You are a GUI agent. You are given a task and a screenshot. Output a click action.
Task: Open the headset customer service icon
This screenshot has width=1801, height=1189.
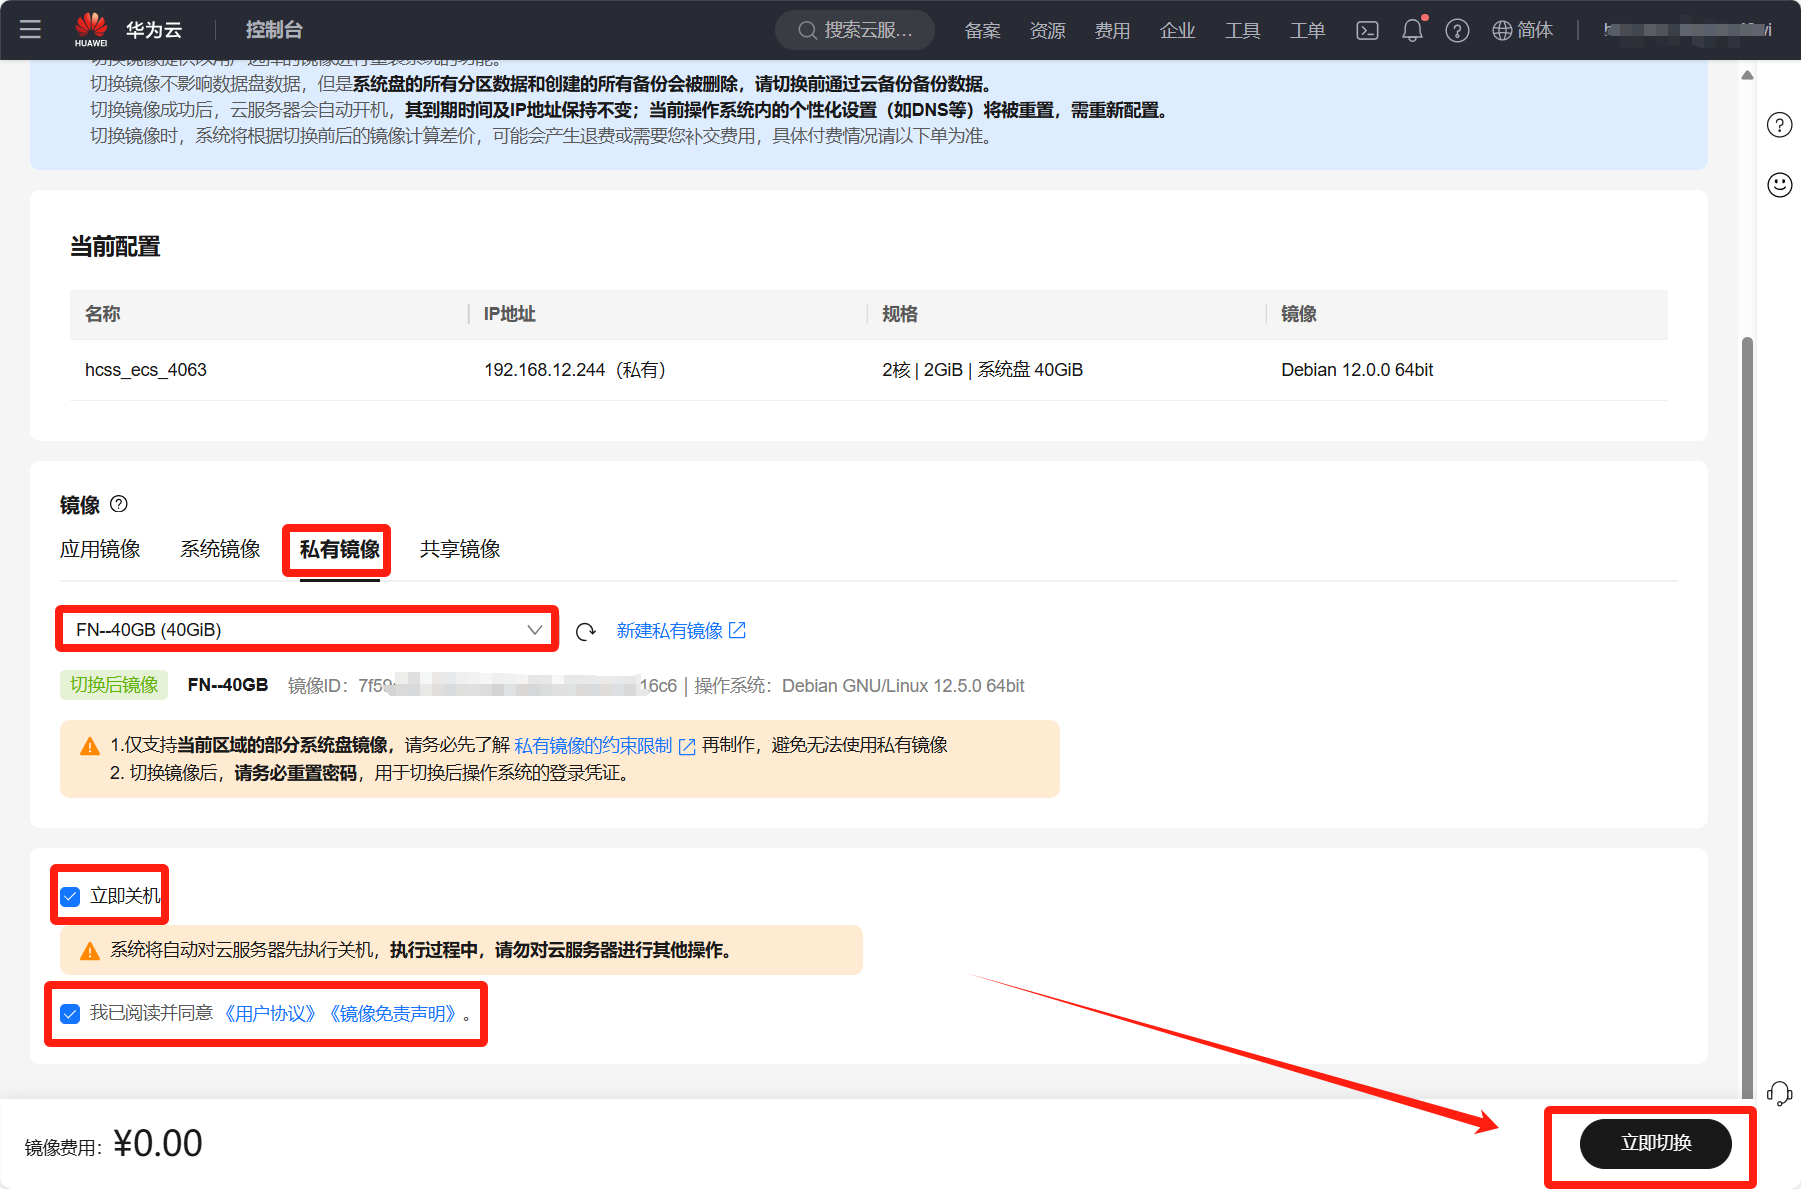point(1779,1093)
